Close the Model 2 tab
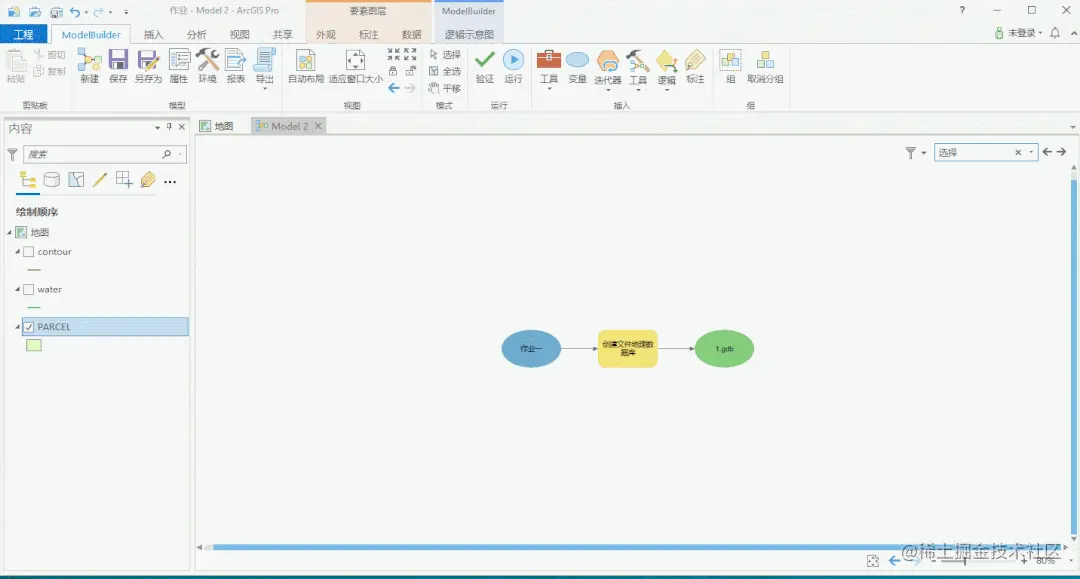This screenshot has width=1080, height=579. [318, 126]
